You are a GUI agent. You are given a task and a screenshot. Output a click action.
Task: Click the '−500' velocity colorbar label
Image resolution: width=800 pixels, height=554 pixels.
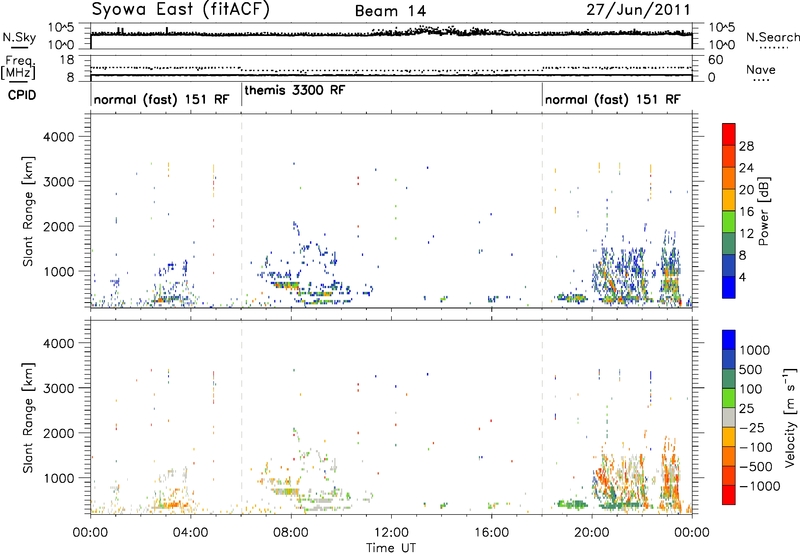pyautogui.click(x=756, y=466)
